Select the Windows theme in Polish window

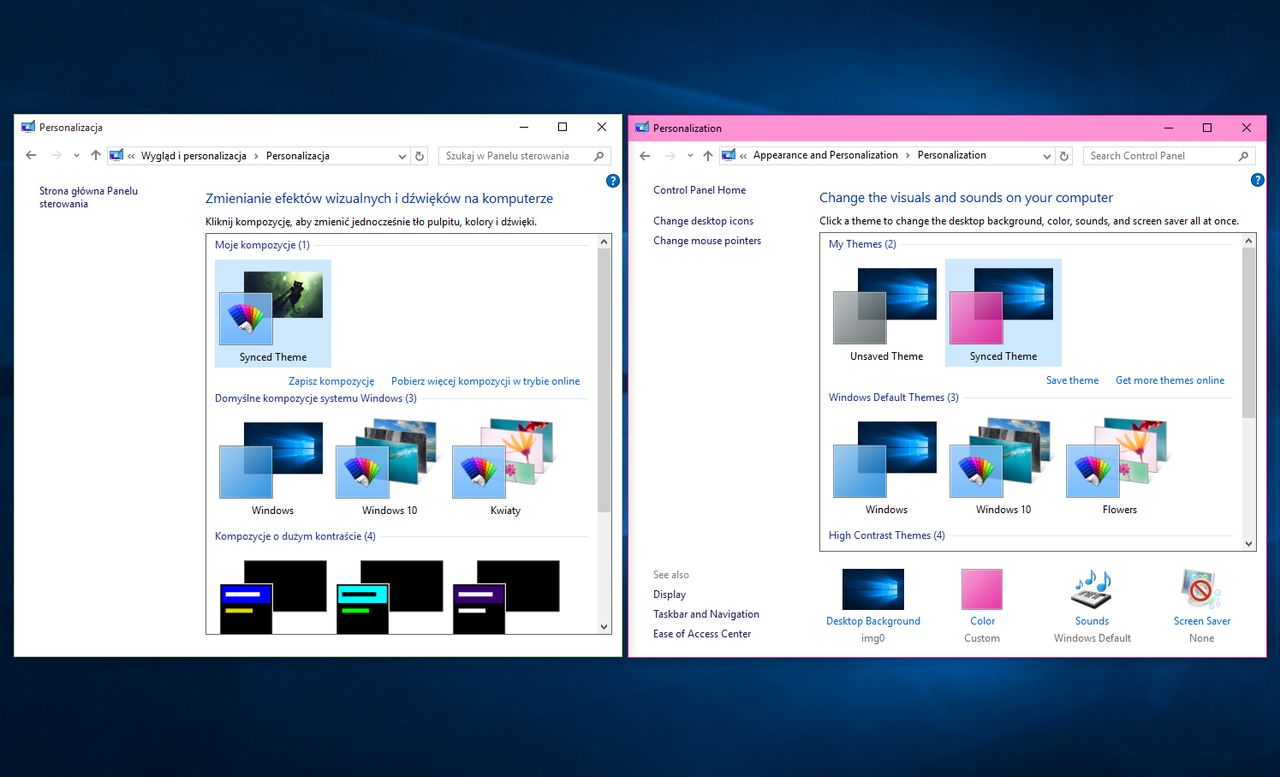click(x=272, y=467)
